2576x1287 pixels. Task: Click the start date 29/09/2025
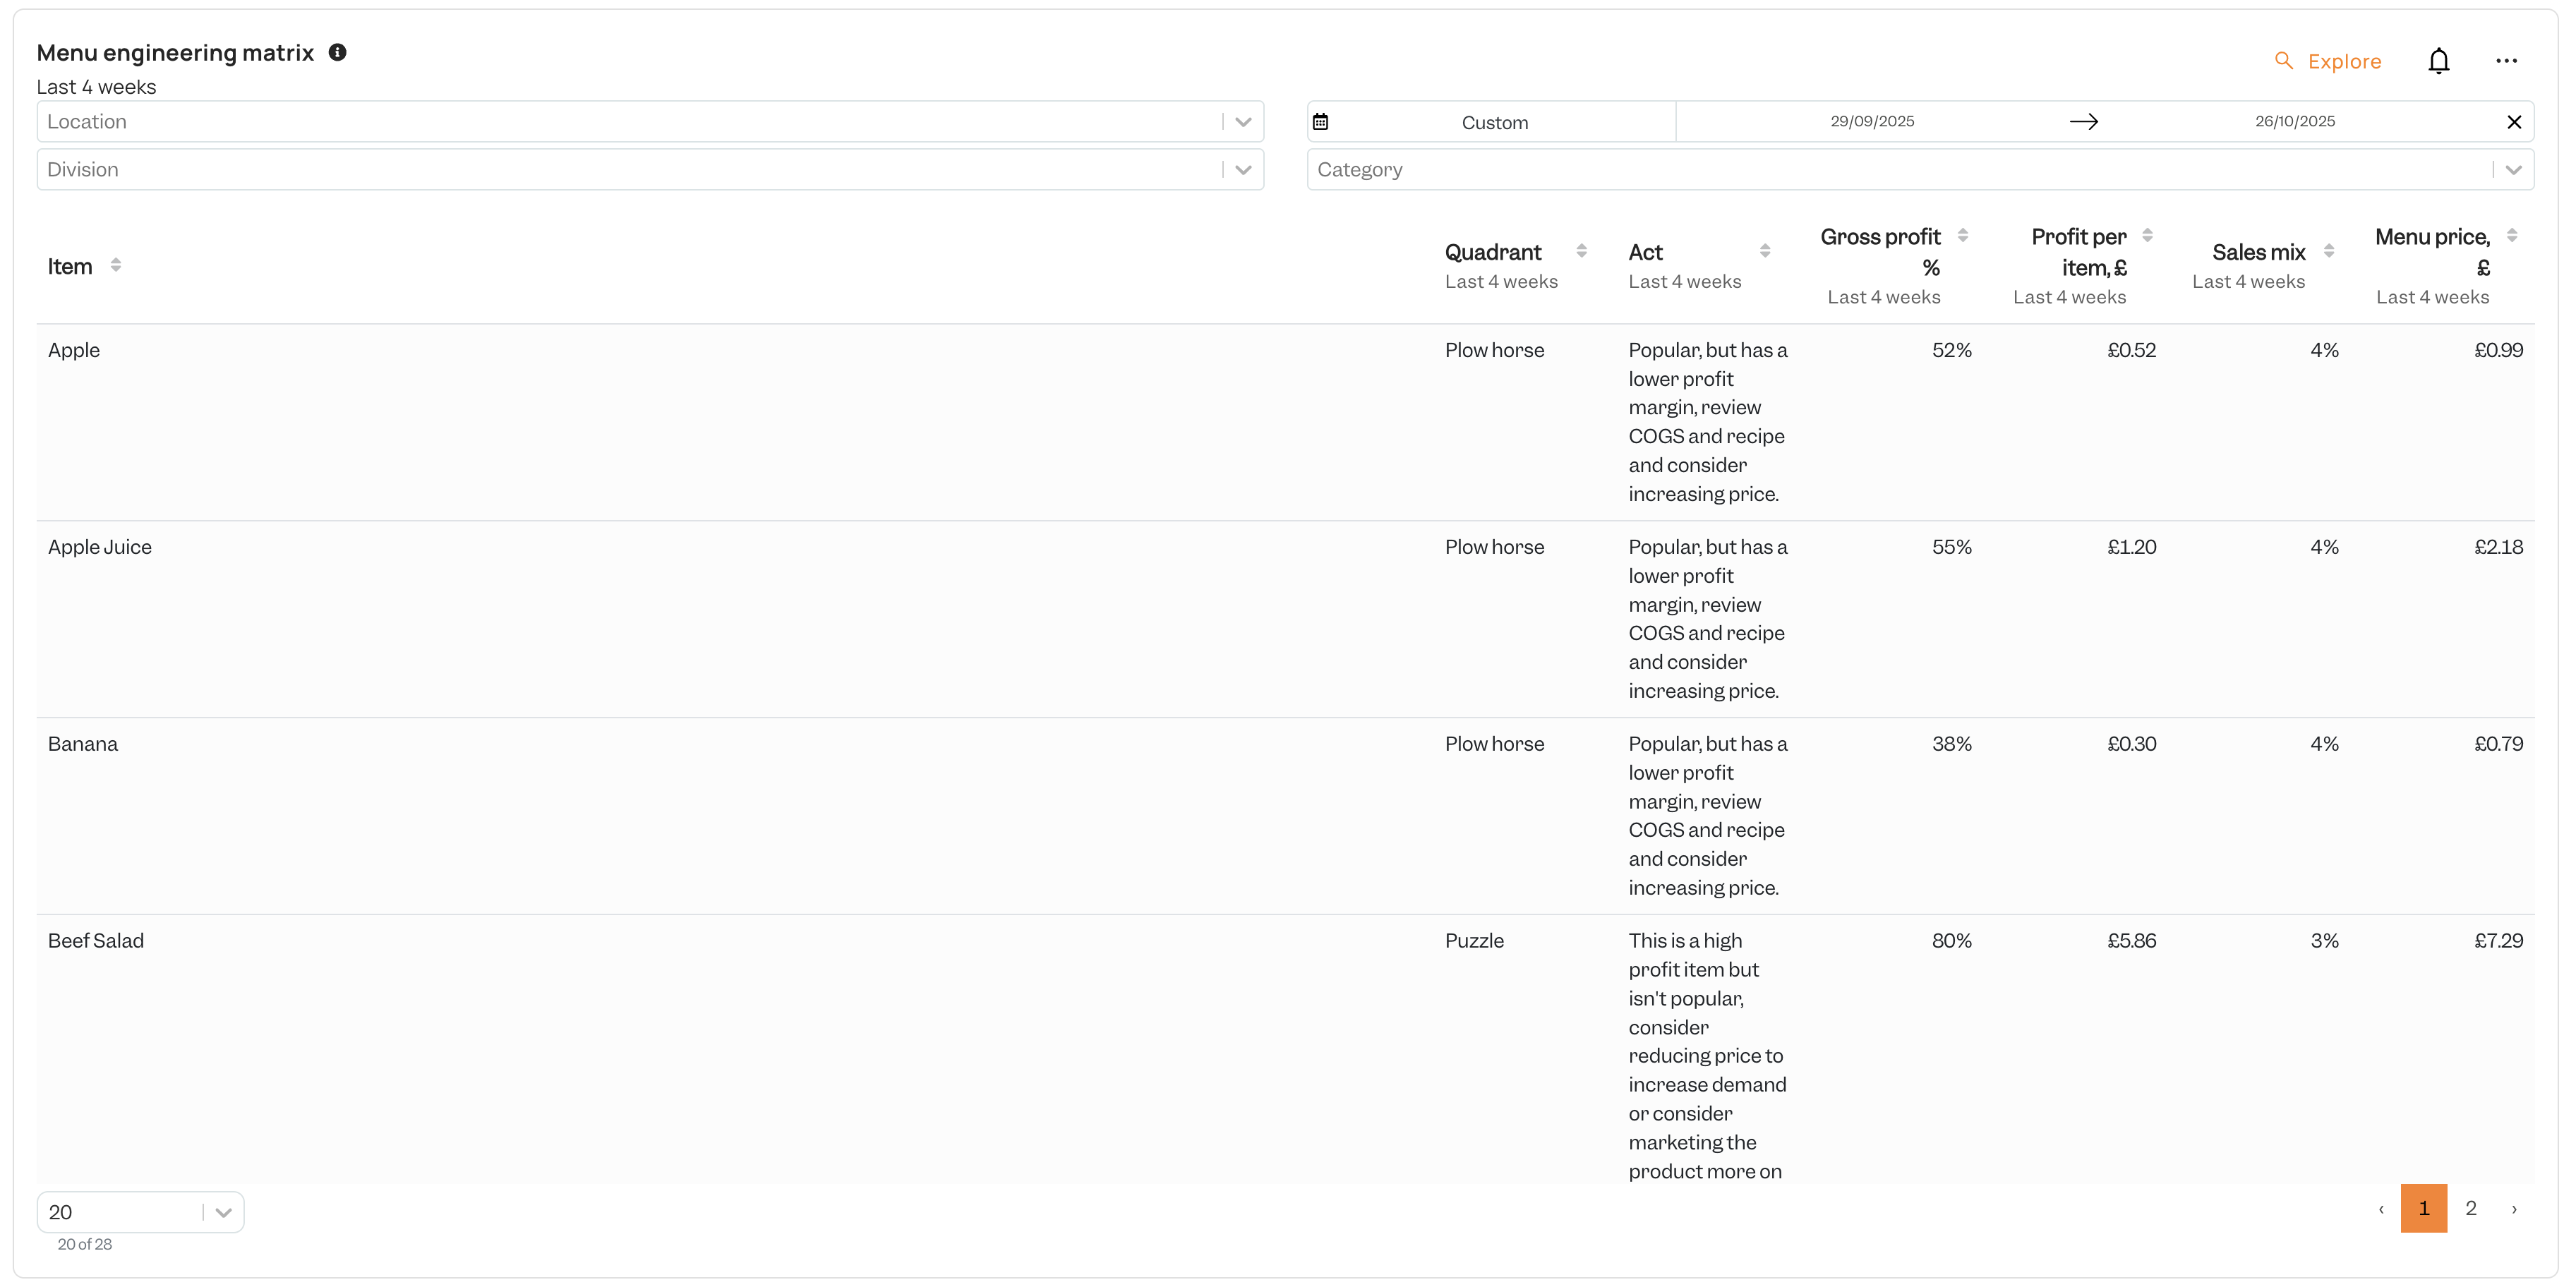[x=1872, y=121]
